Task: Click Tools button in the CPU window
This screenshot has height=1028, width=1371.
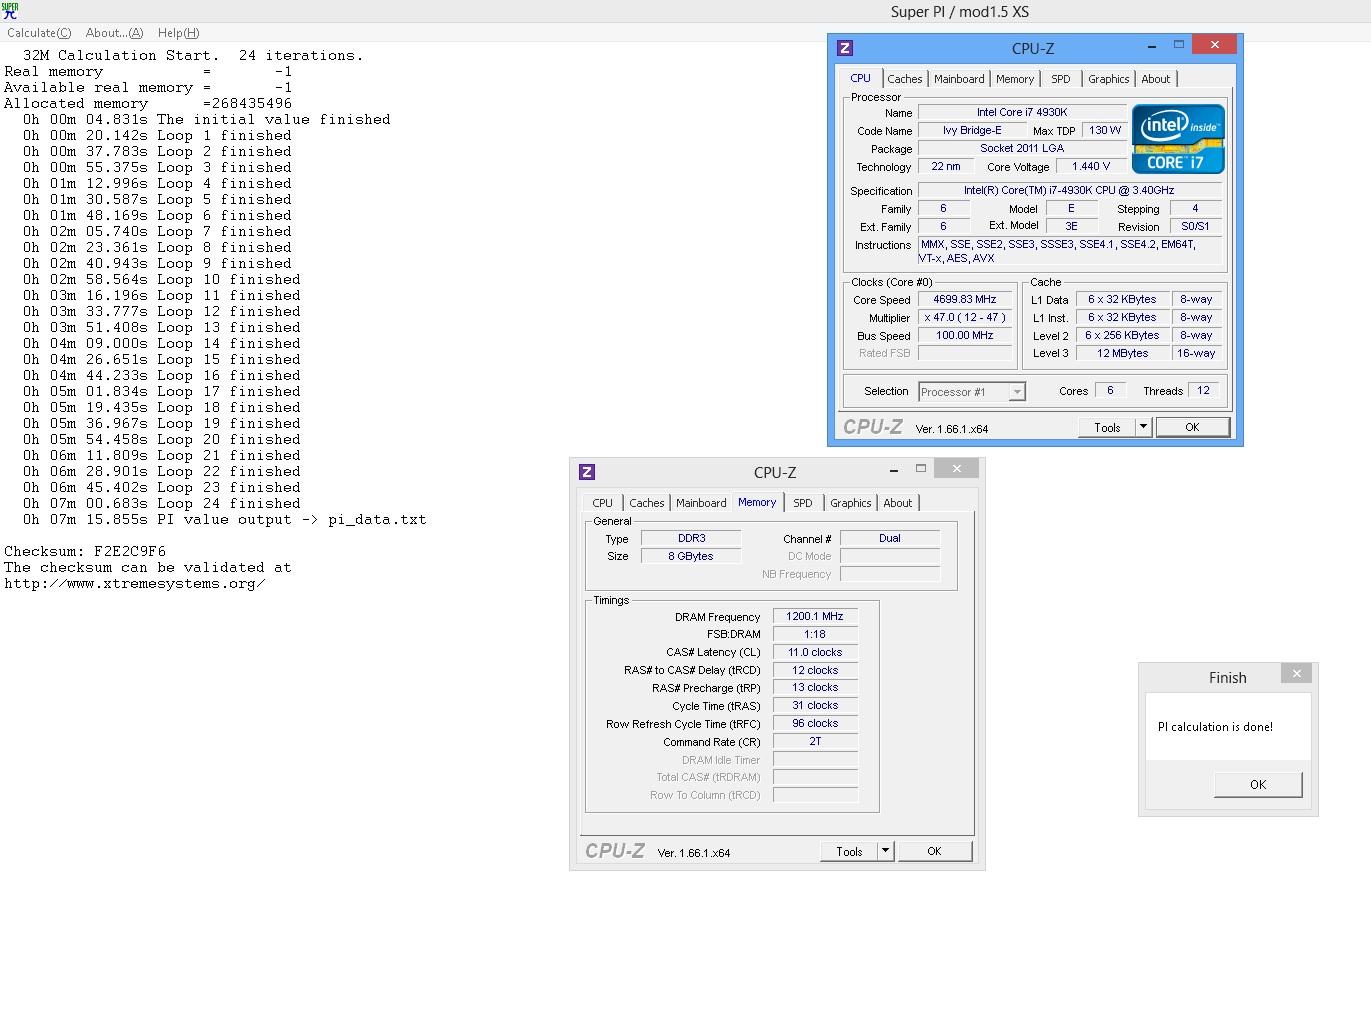Action: (x=1107, y=427)
